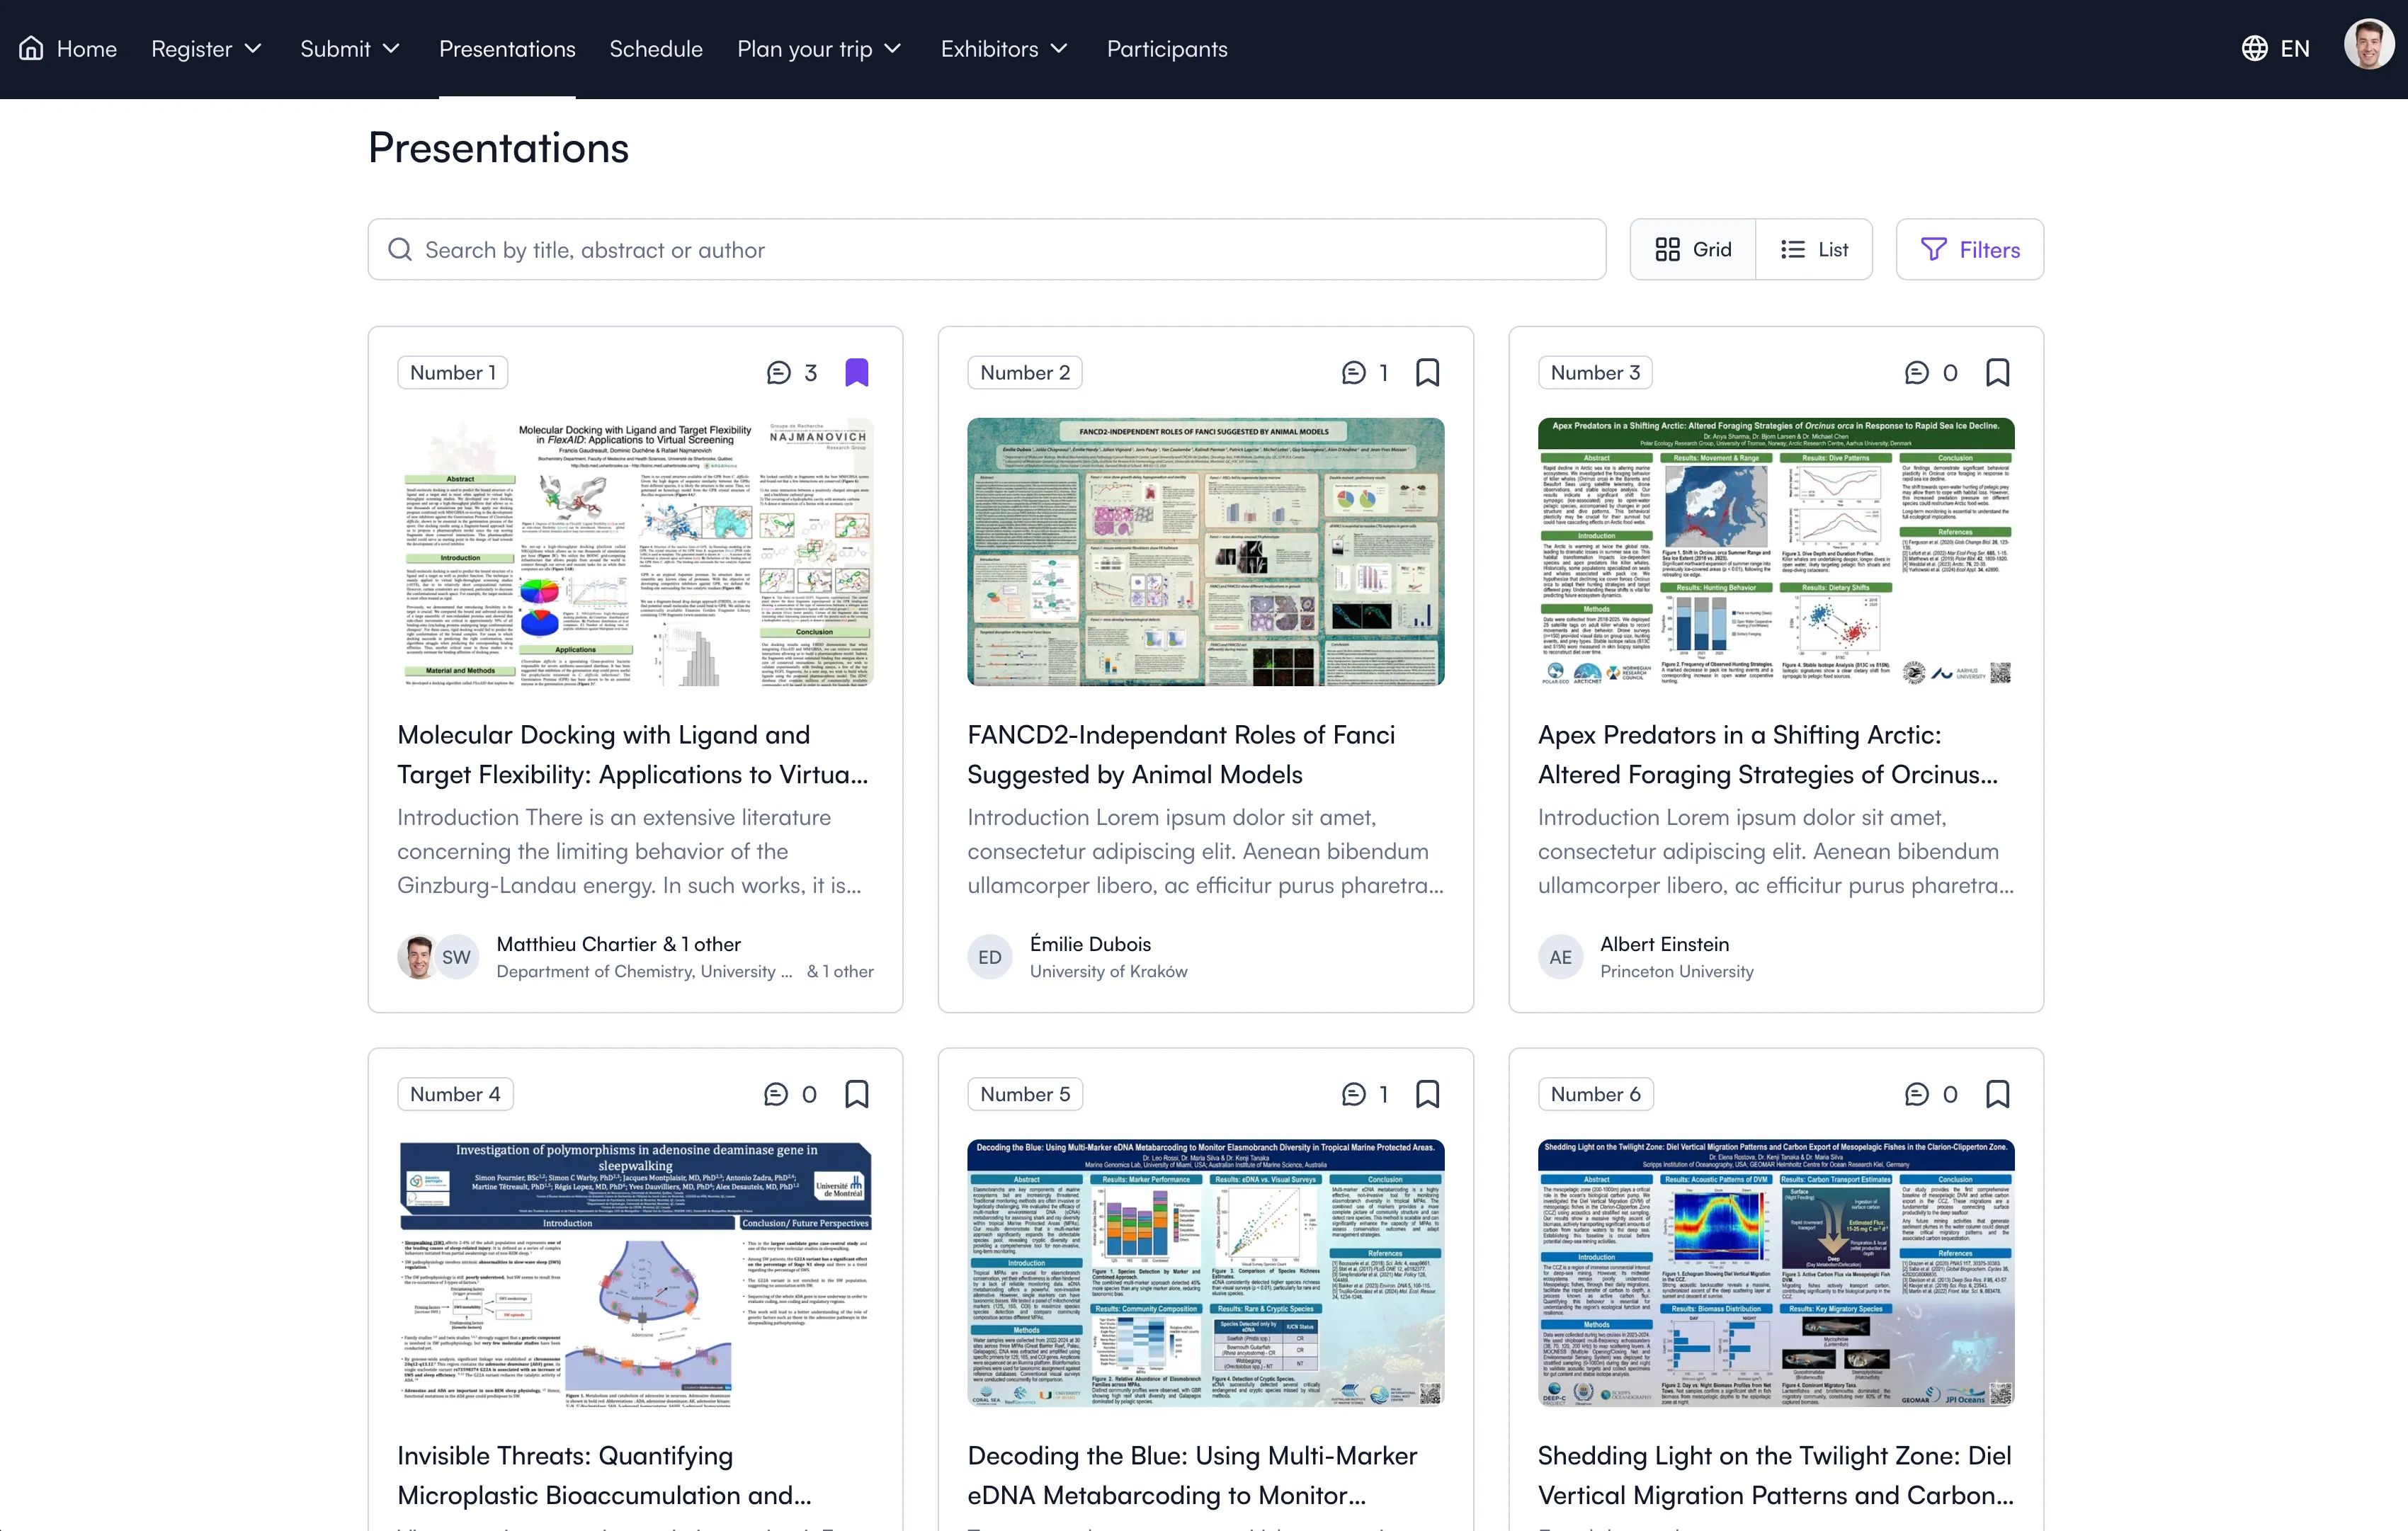Expand the Exhibitors dropdown menu
This screenshot has height=1531, width=2408.
[1005, 48]
